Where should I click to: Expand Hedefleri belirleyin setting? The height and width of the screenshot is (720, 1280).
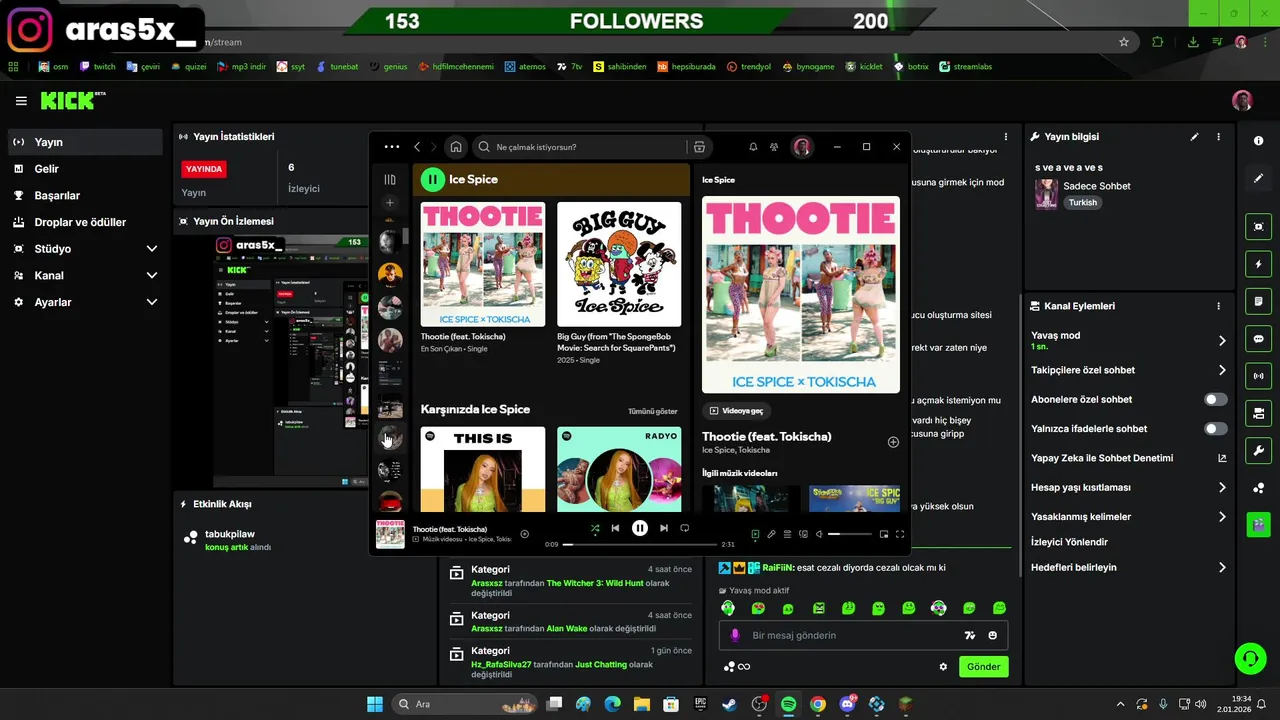[x=1129, y=568]
